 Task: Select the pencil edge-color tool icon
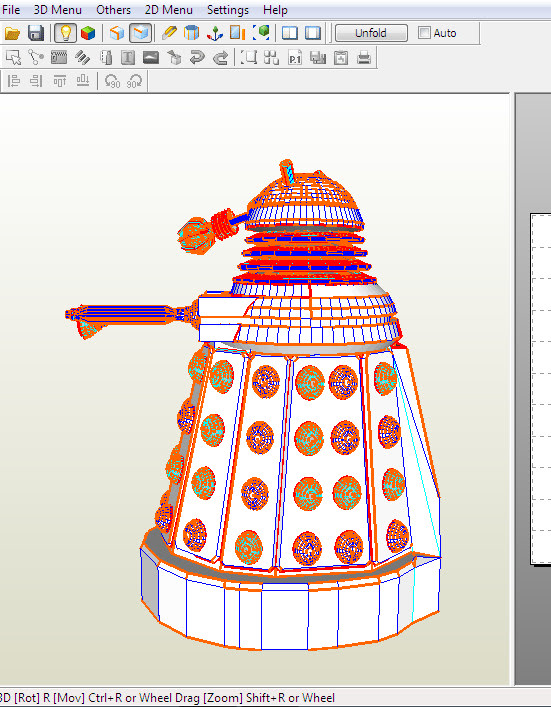pos(169,33)
